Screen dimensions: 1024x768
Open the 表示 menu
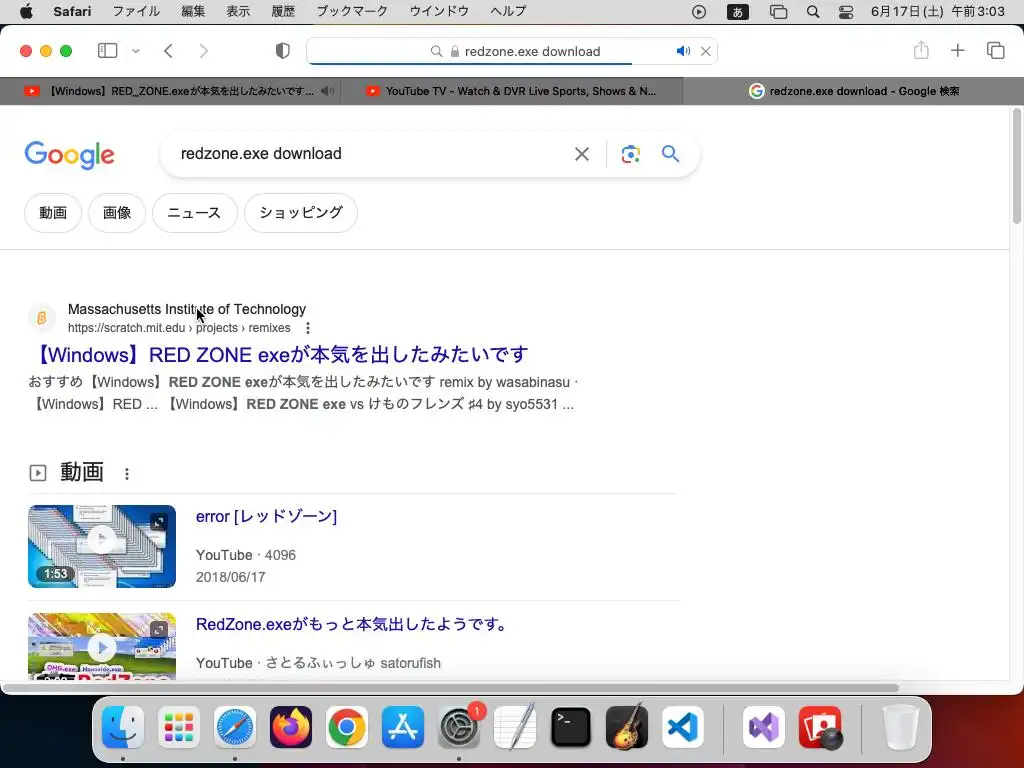[x=238, y=11]
